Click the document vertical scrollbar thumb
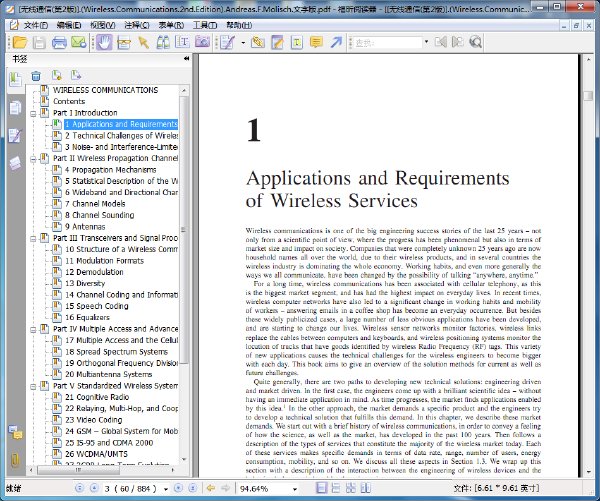600x501 pixels. [x=589, y=95]
